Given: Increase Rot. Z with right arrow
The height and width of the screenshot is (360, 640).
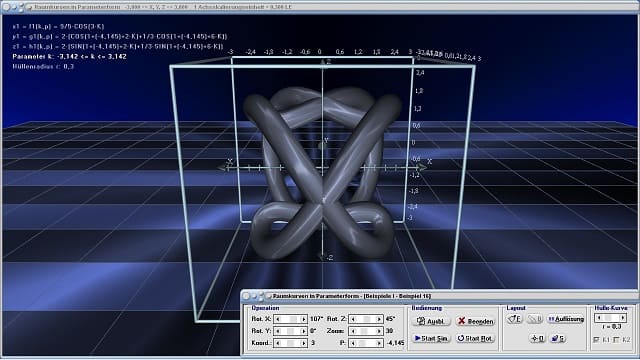Looking at the screenshot, I should tap(379, 319).
